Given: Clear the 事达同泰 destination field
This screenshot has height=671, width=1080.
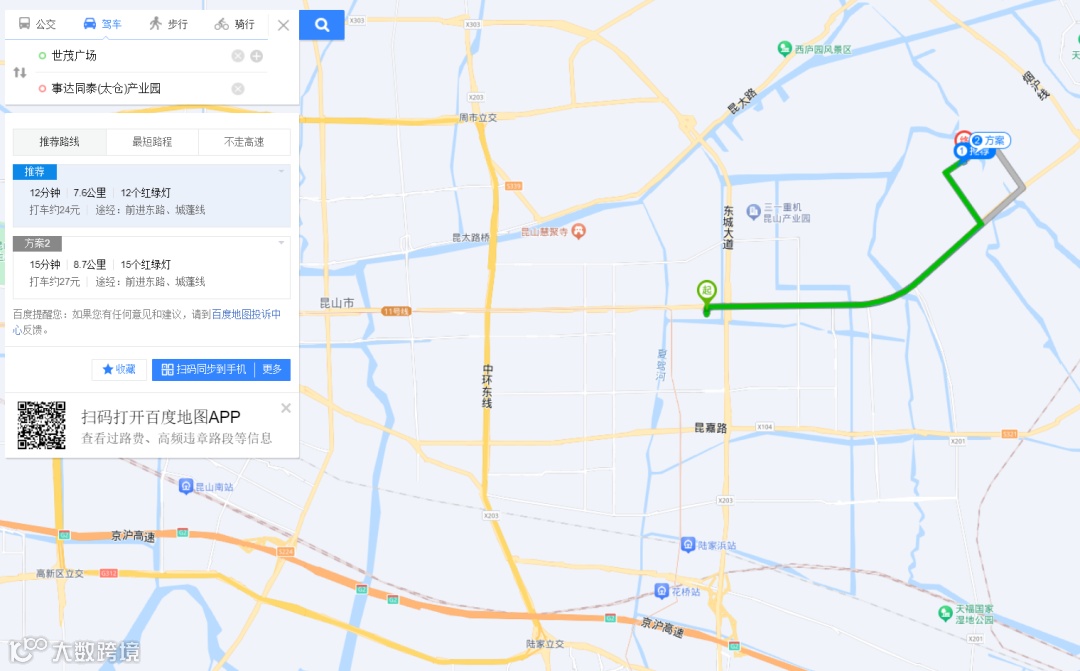Looking at the screenshot, I should (x=238, y=89).
